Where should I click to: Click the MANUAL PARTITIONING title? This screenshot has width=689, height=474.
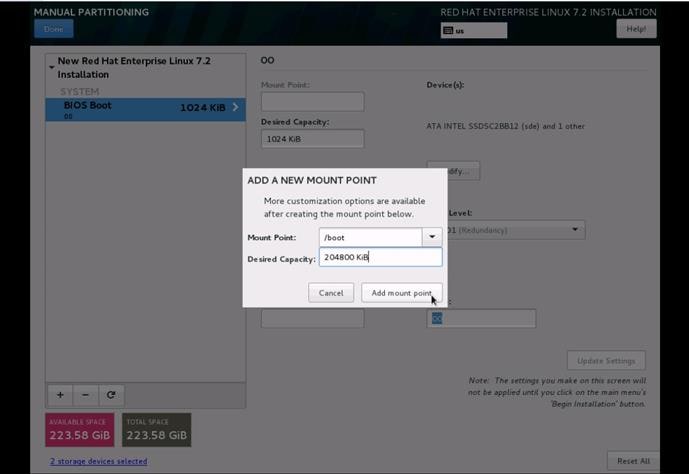click(91, 12)
